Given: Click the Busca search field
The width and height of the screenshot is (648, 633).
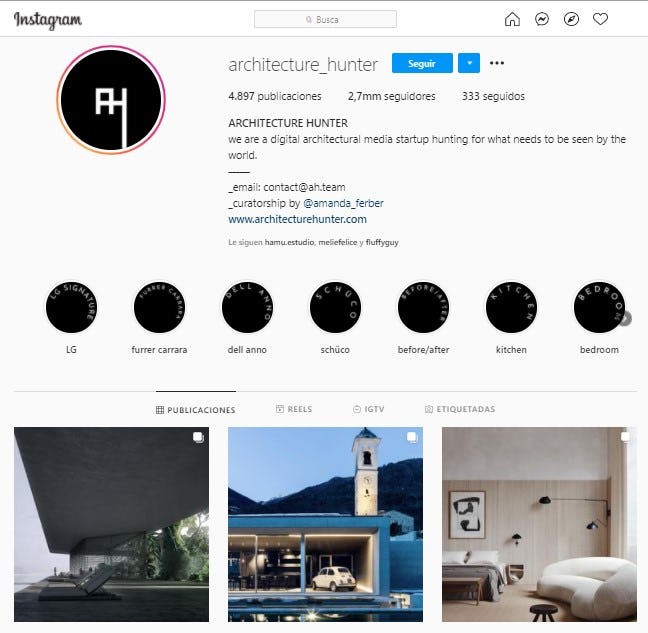Looking at the screenshot, I should [x=326, y=19].
